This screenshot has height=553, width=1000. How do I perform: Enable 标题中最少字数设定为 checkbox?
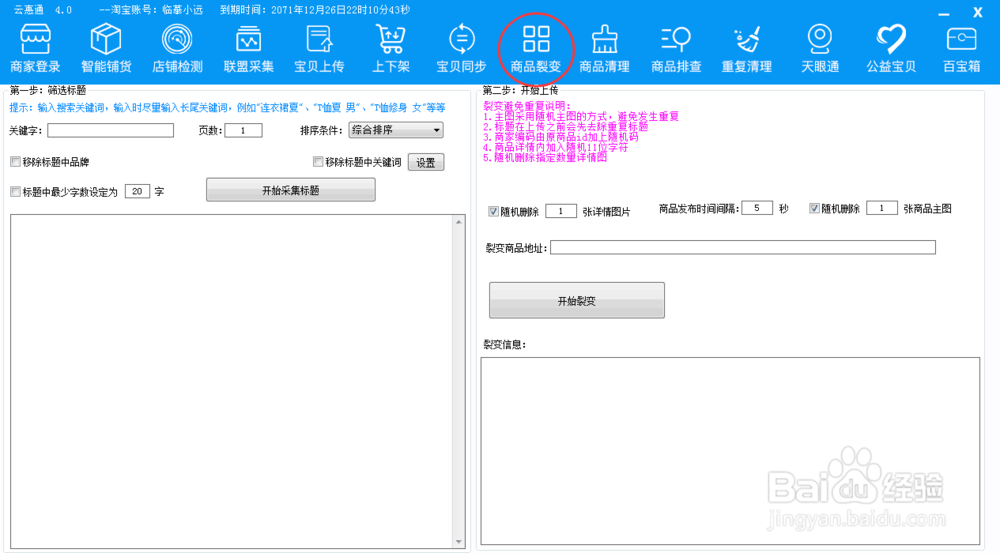[15, 191]
